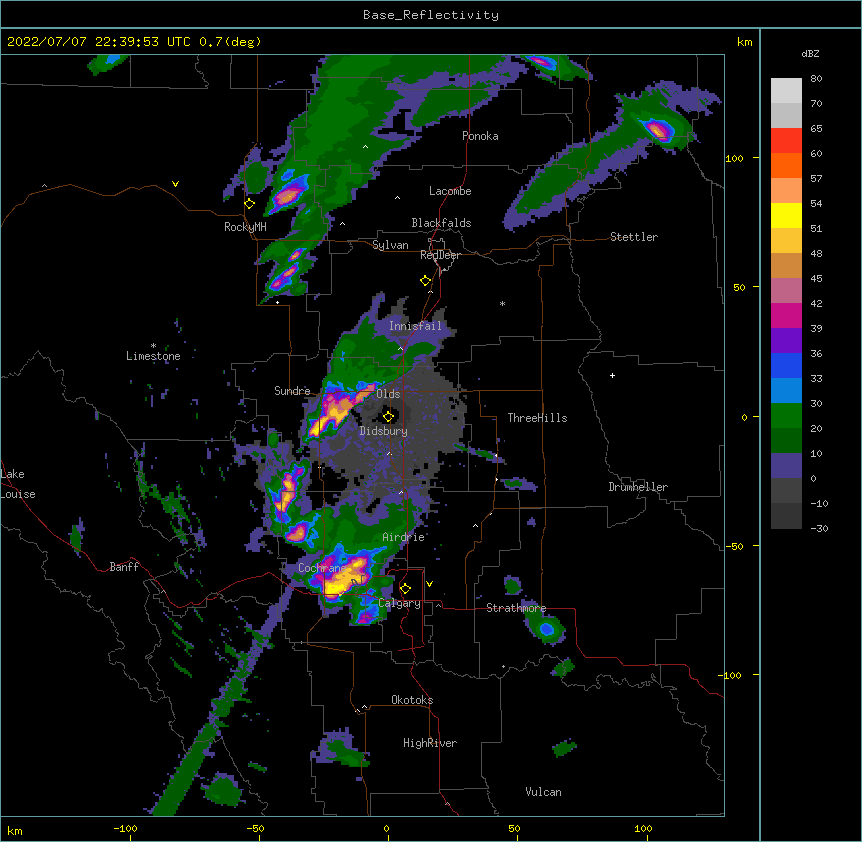
Task: Select the blue 36–33 dBZ legend swatch
Action: coord(786,365)
